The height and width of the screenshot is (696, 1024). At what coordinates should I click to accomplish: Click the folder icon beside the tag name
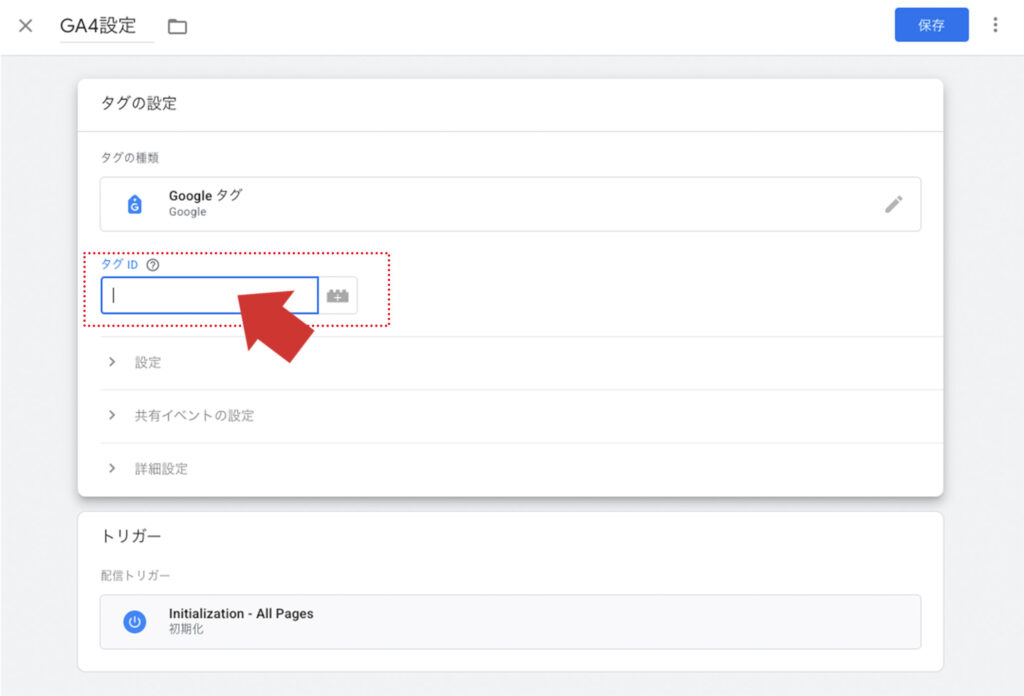coord(177,27)
